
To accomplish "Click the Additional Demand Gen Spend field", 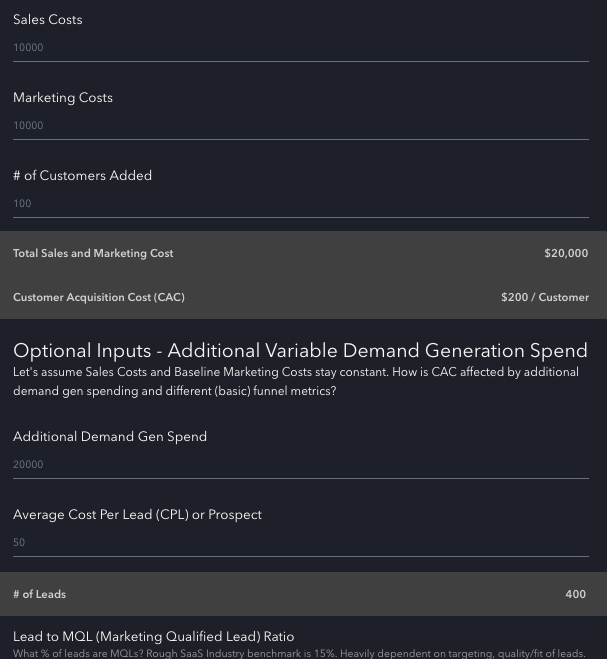I will point(300,464).
